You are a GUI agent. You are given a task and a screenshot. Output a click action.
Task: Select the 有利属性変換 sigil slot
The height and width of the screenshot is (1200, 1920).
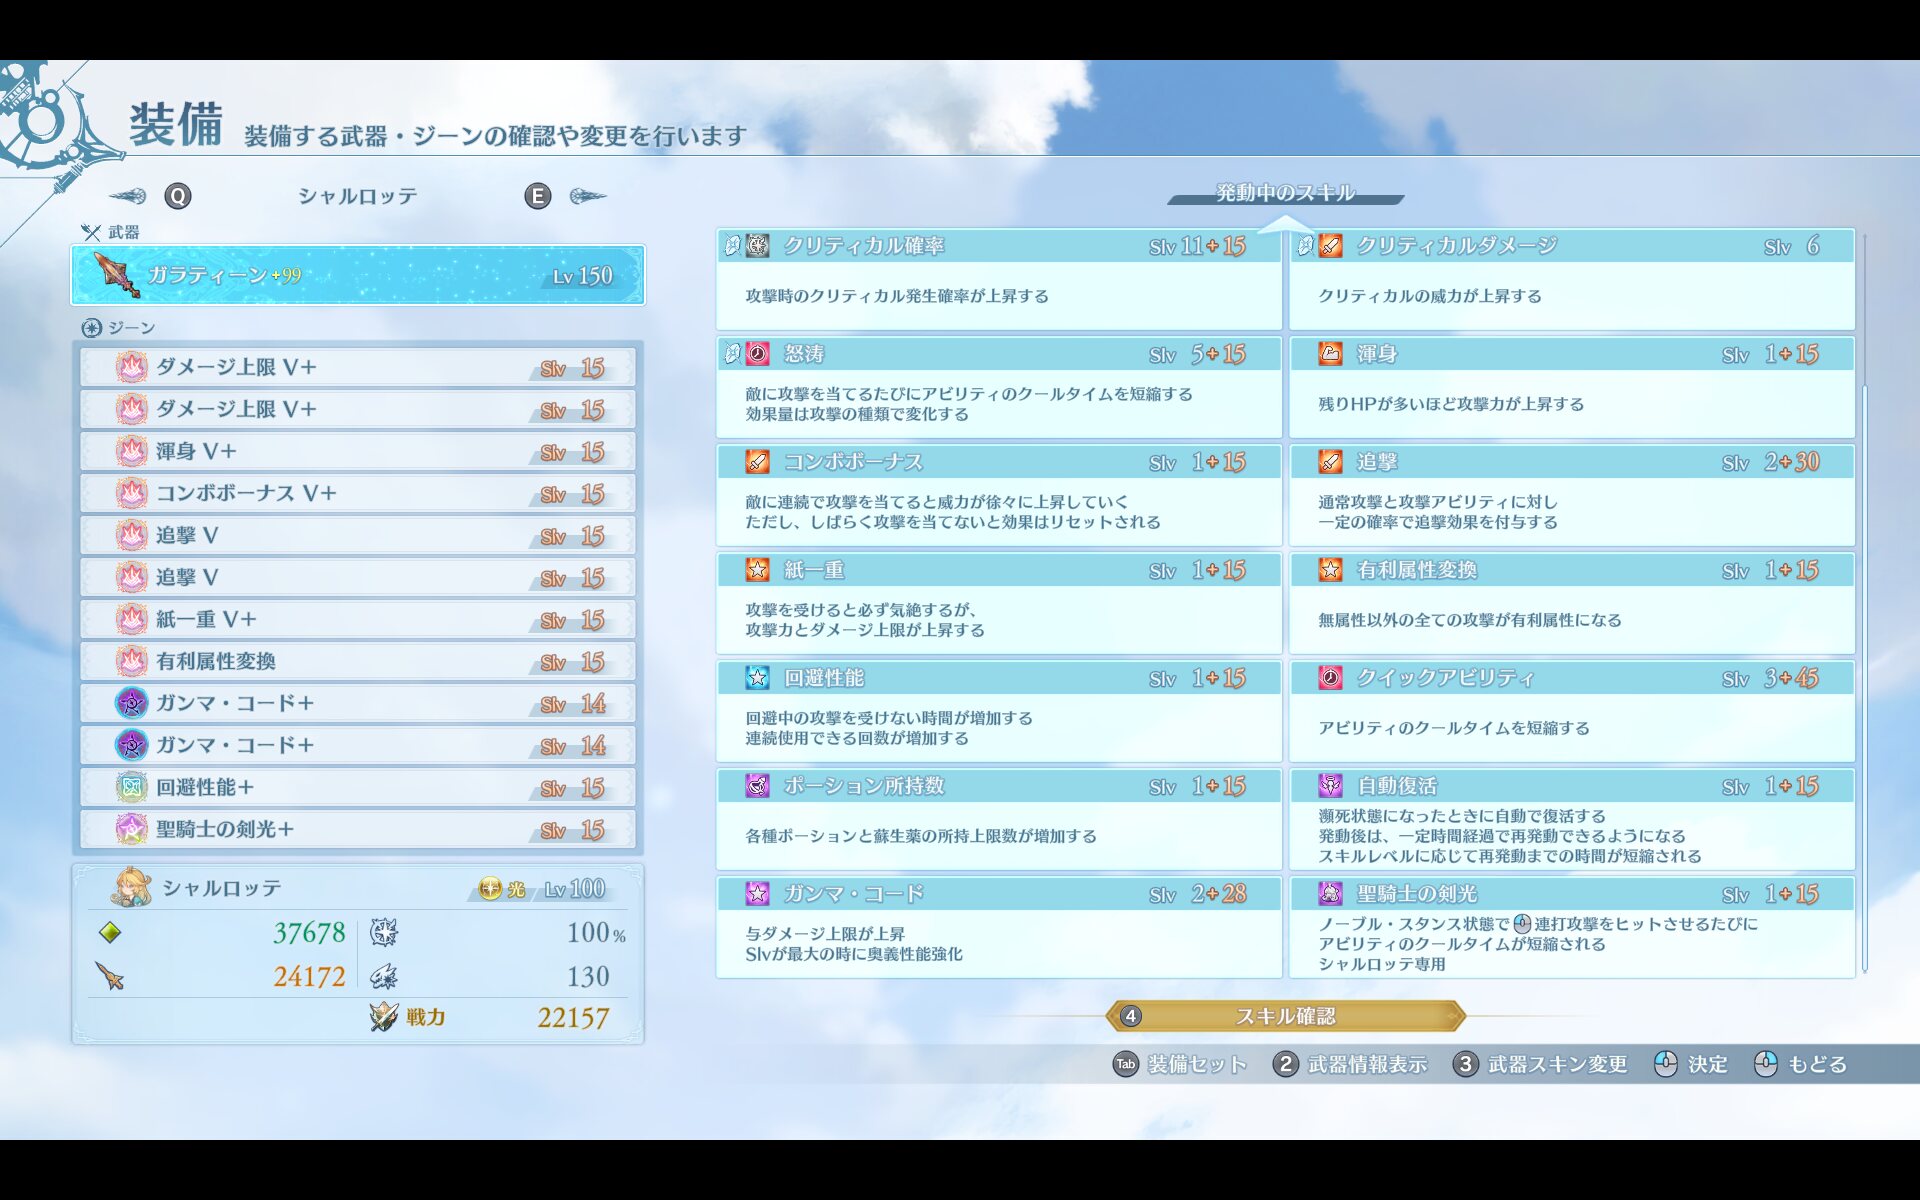(357, 662)
